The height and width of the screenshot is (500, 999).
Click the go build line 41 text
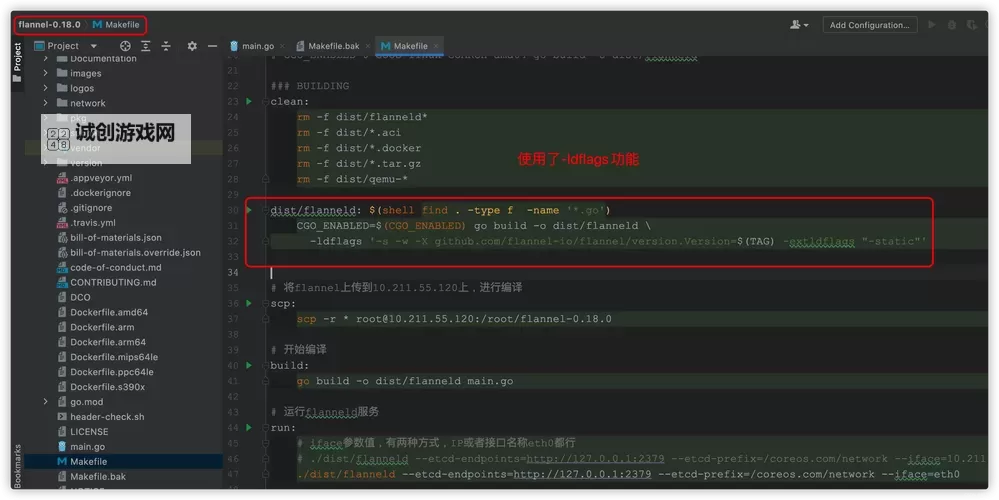coord(405,382)
